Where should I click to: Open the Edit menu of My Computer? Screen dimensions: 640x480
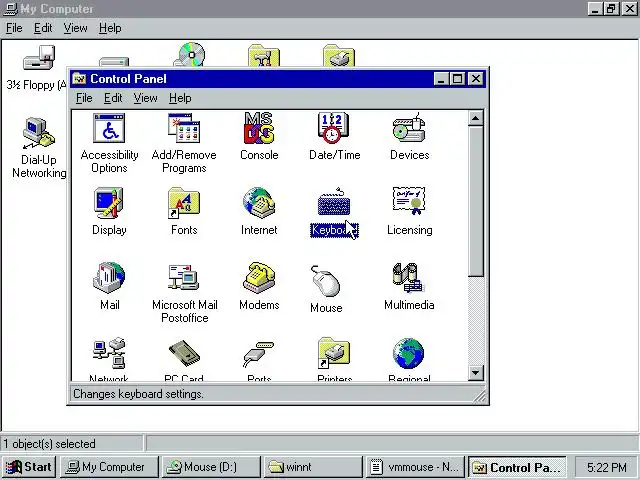(42, 28)
